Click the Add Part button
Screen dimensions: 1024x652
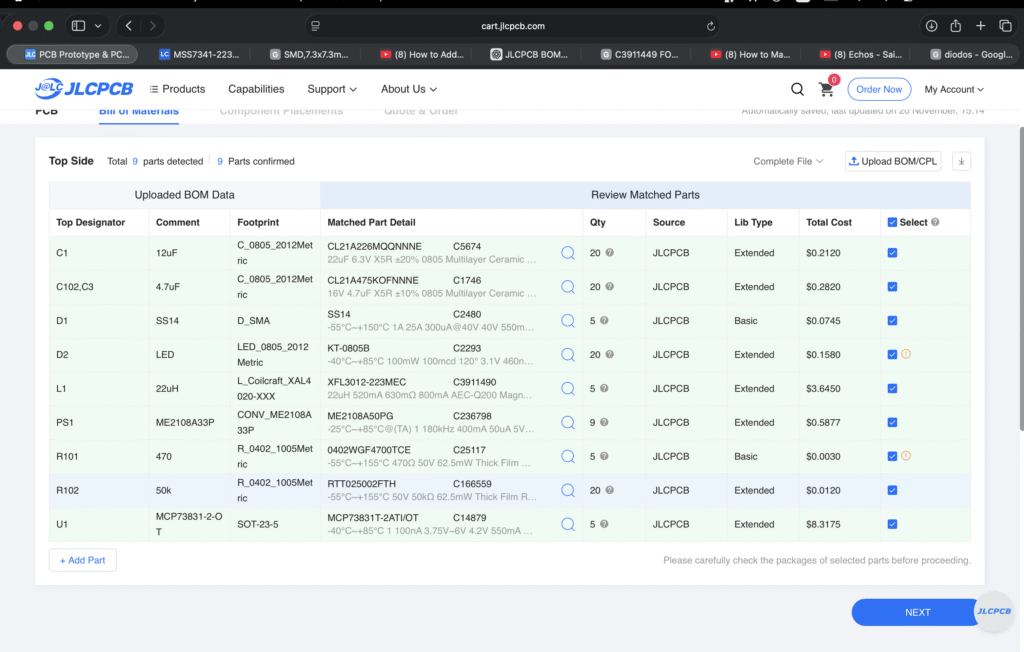[x=83, y=560]
